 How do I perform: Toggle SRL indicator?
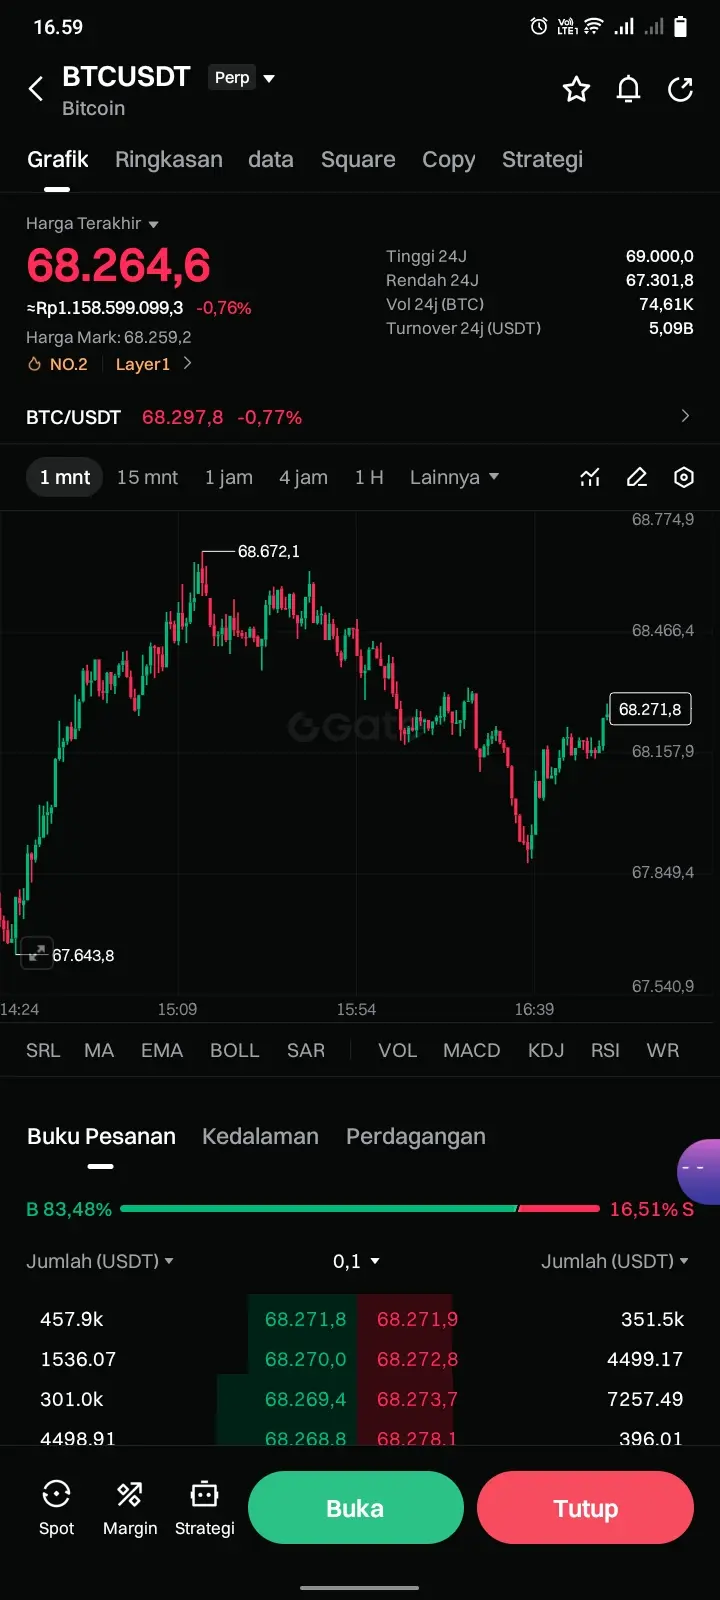coord(43,1051)
